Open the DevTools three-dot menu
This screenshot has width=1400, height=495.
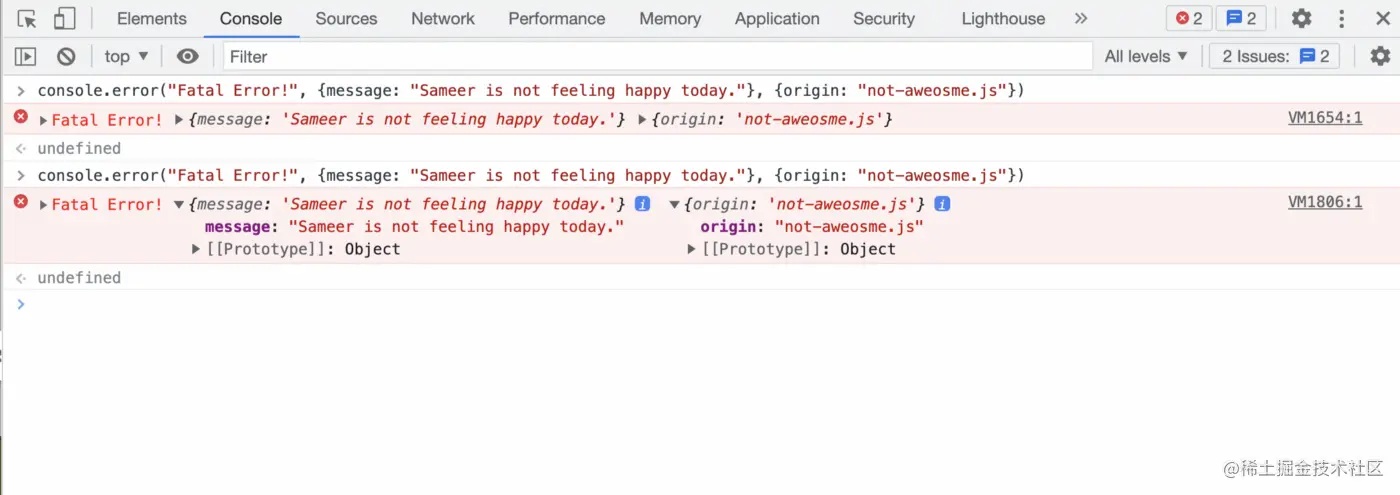point(1342,19)
